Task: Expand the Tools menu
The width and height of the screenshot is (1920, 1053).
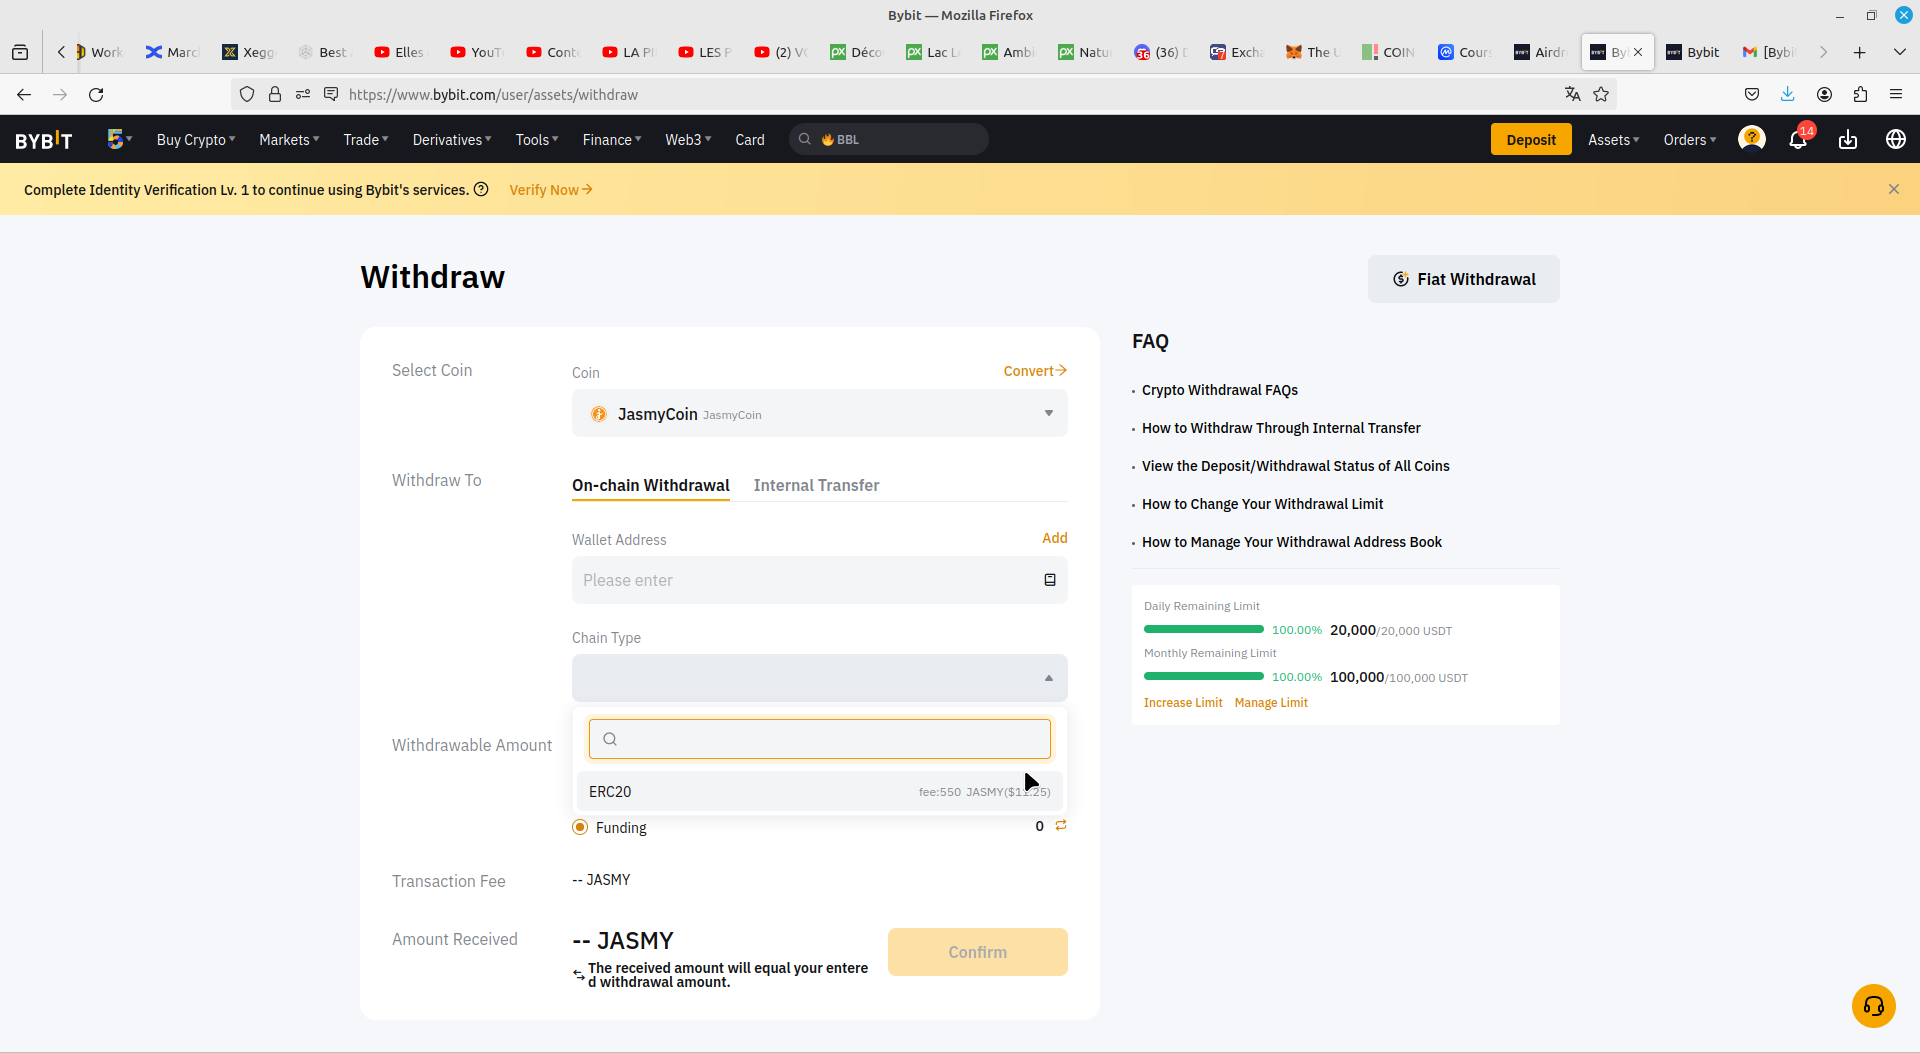Action: pos(537,140)
